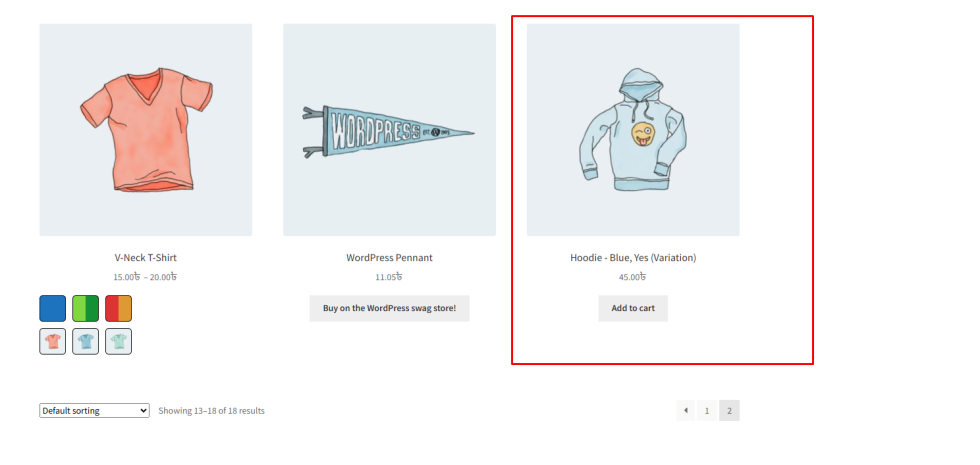
Task: Click the V-Neck 15.00–20.00 price range
Action: [145, 277]
